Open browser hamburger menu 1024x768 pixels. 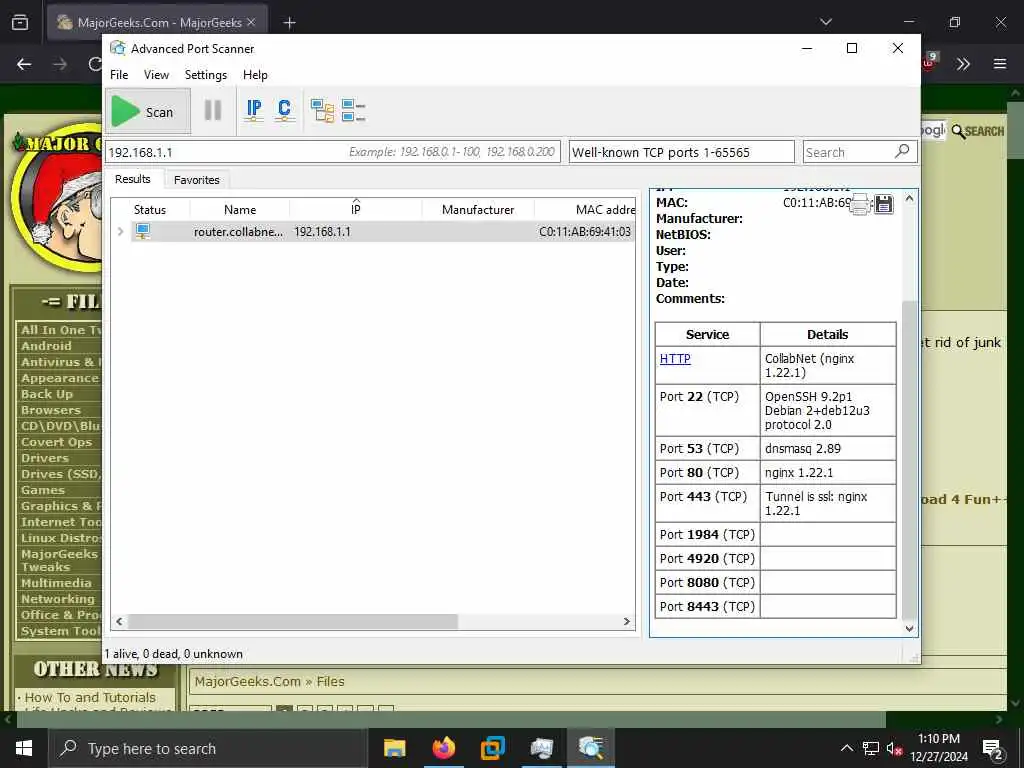tap(1000, 64)
